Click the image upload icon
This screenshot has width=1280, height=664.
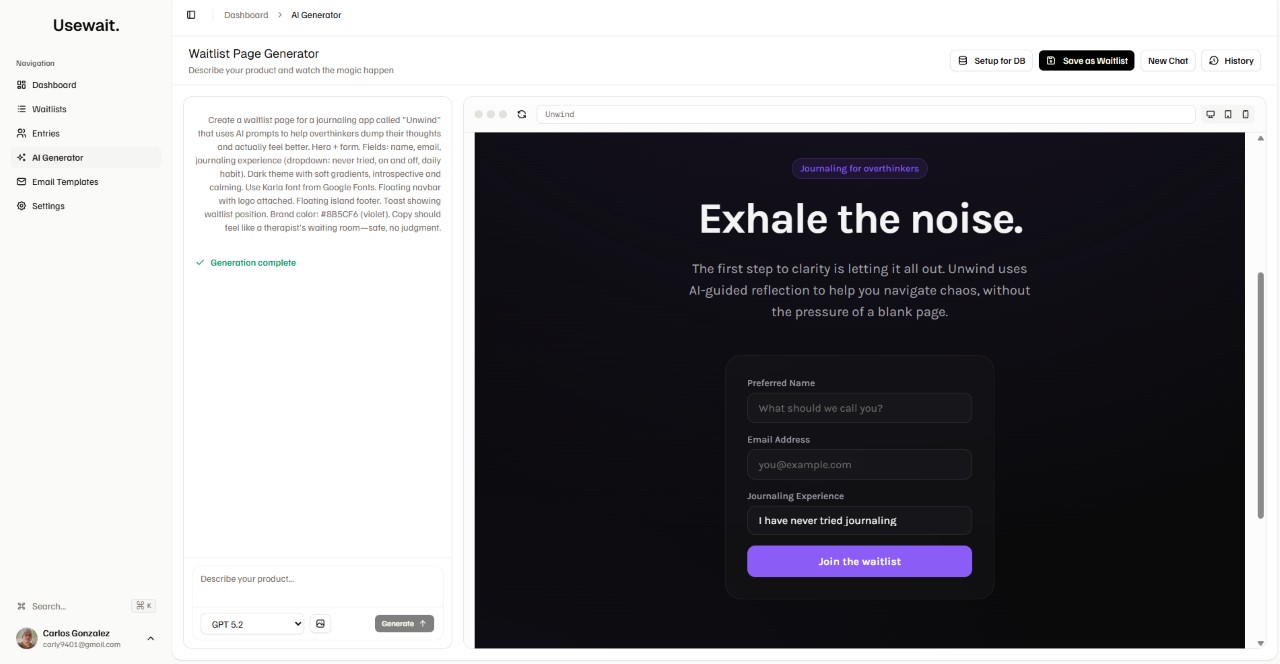click(x=320, y=624)
